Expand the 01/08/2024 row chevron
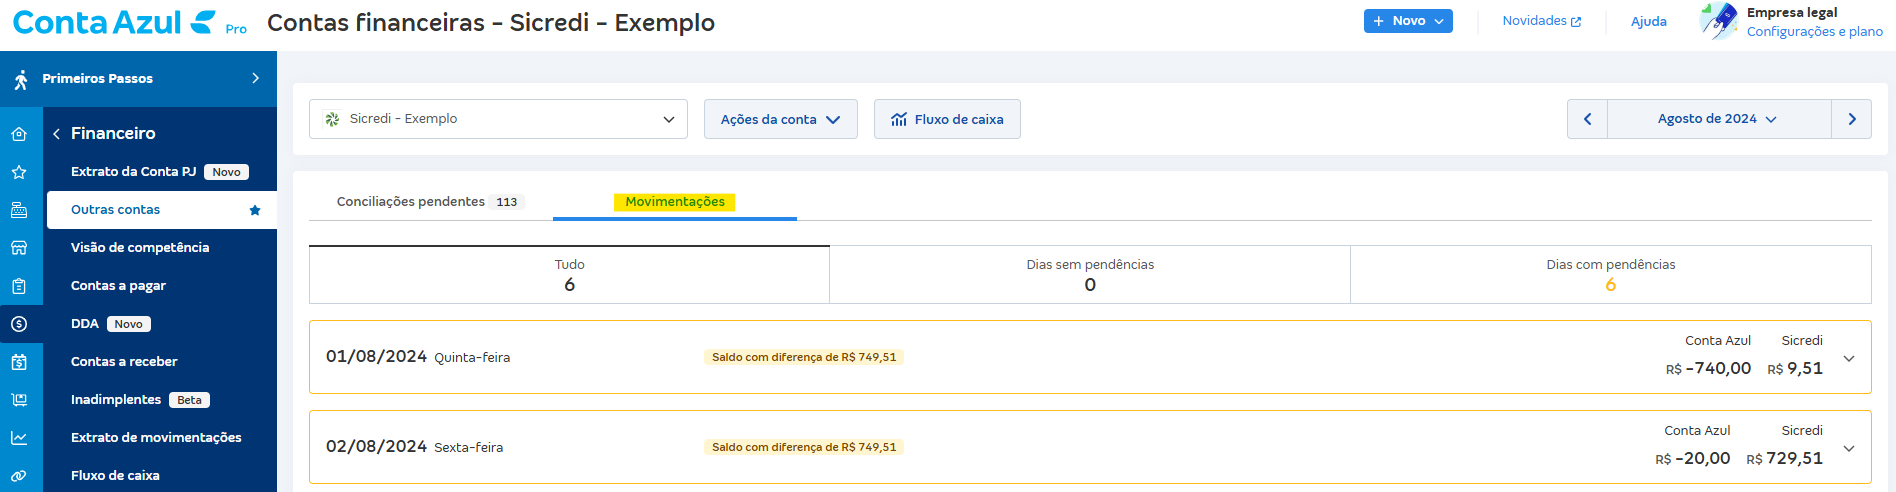 (x=1849, y=358)
